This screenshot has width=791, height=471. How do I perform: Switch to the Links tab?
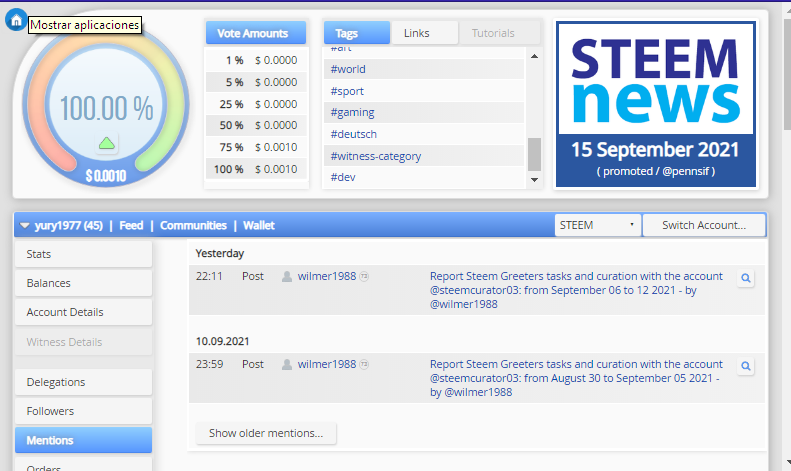[425, 33]
